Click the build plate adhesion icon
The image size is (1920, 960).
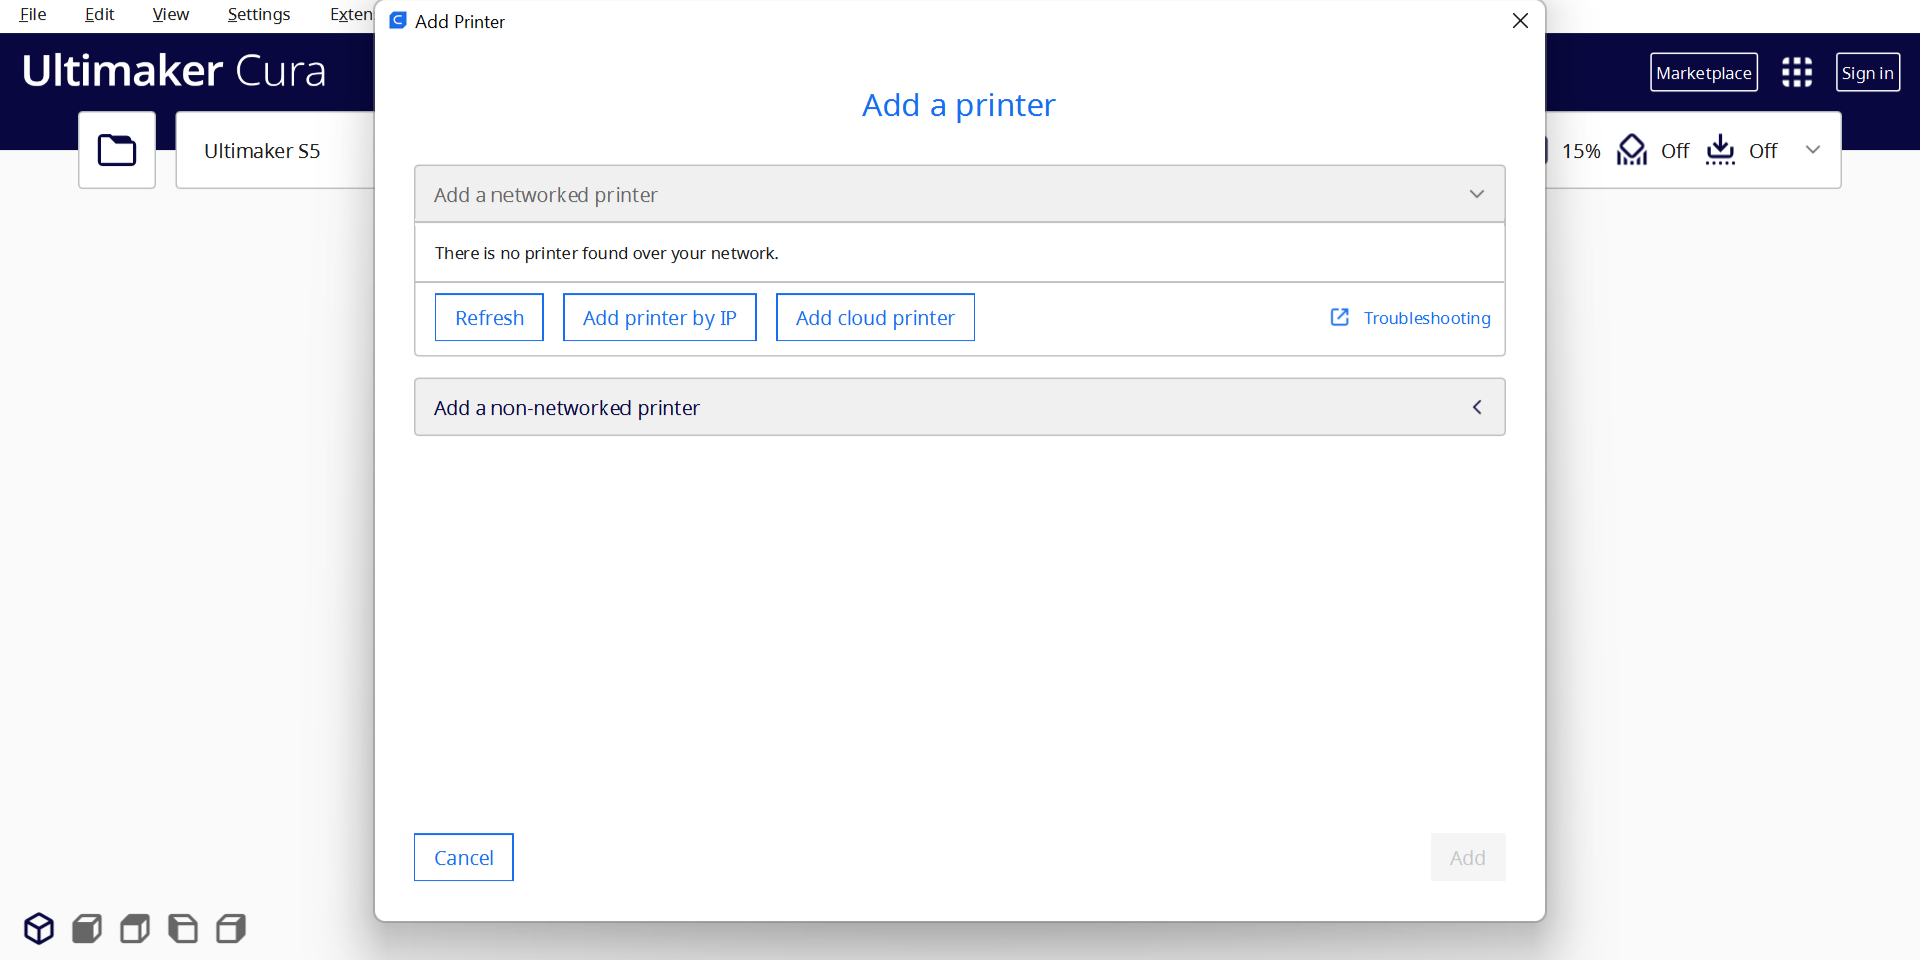[x=1720, y=150]
